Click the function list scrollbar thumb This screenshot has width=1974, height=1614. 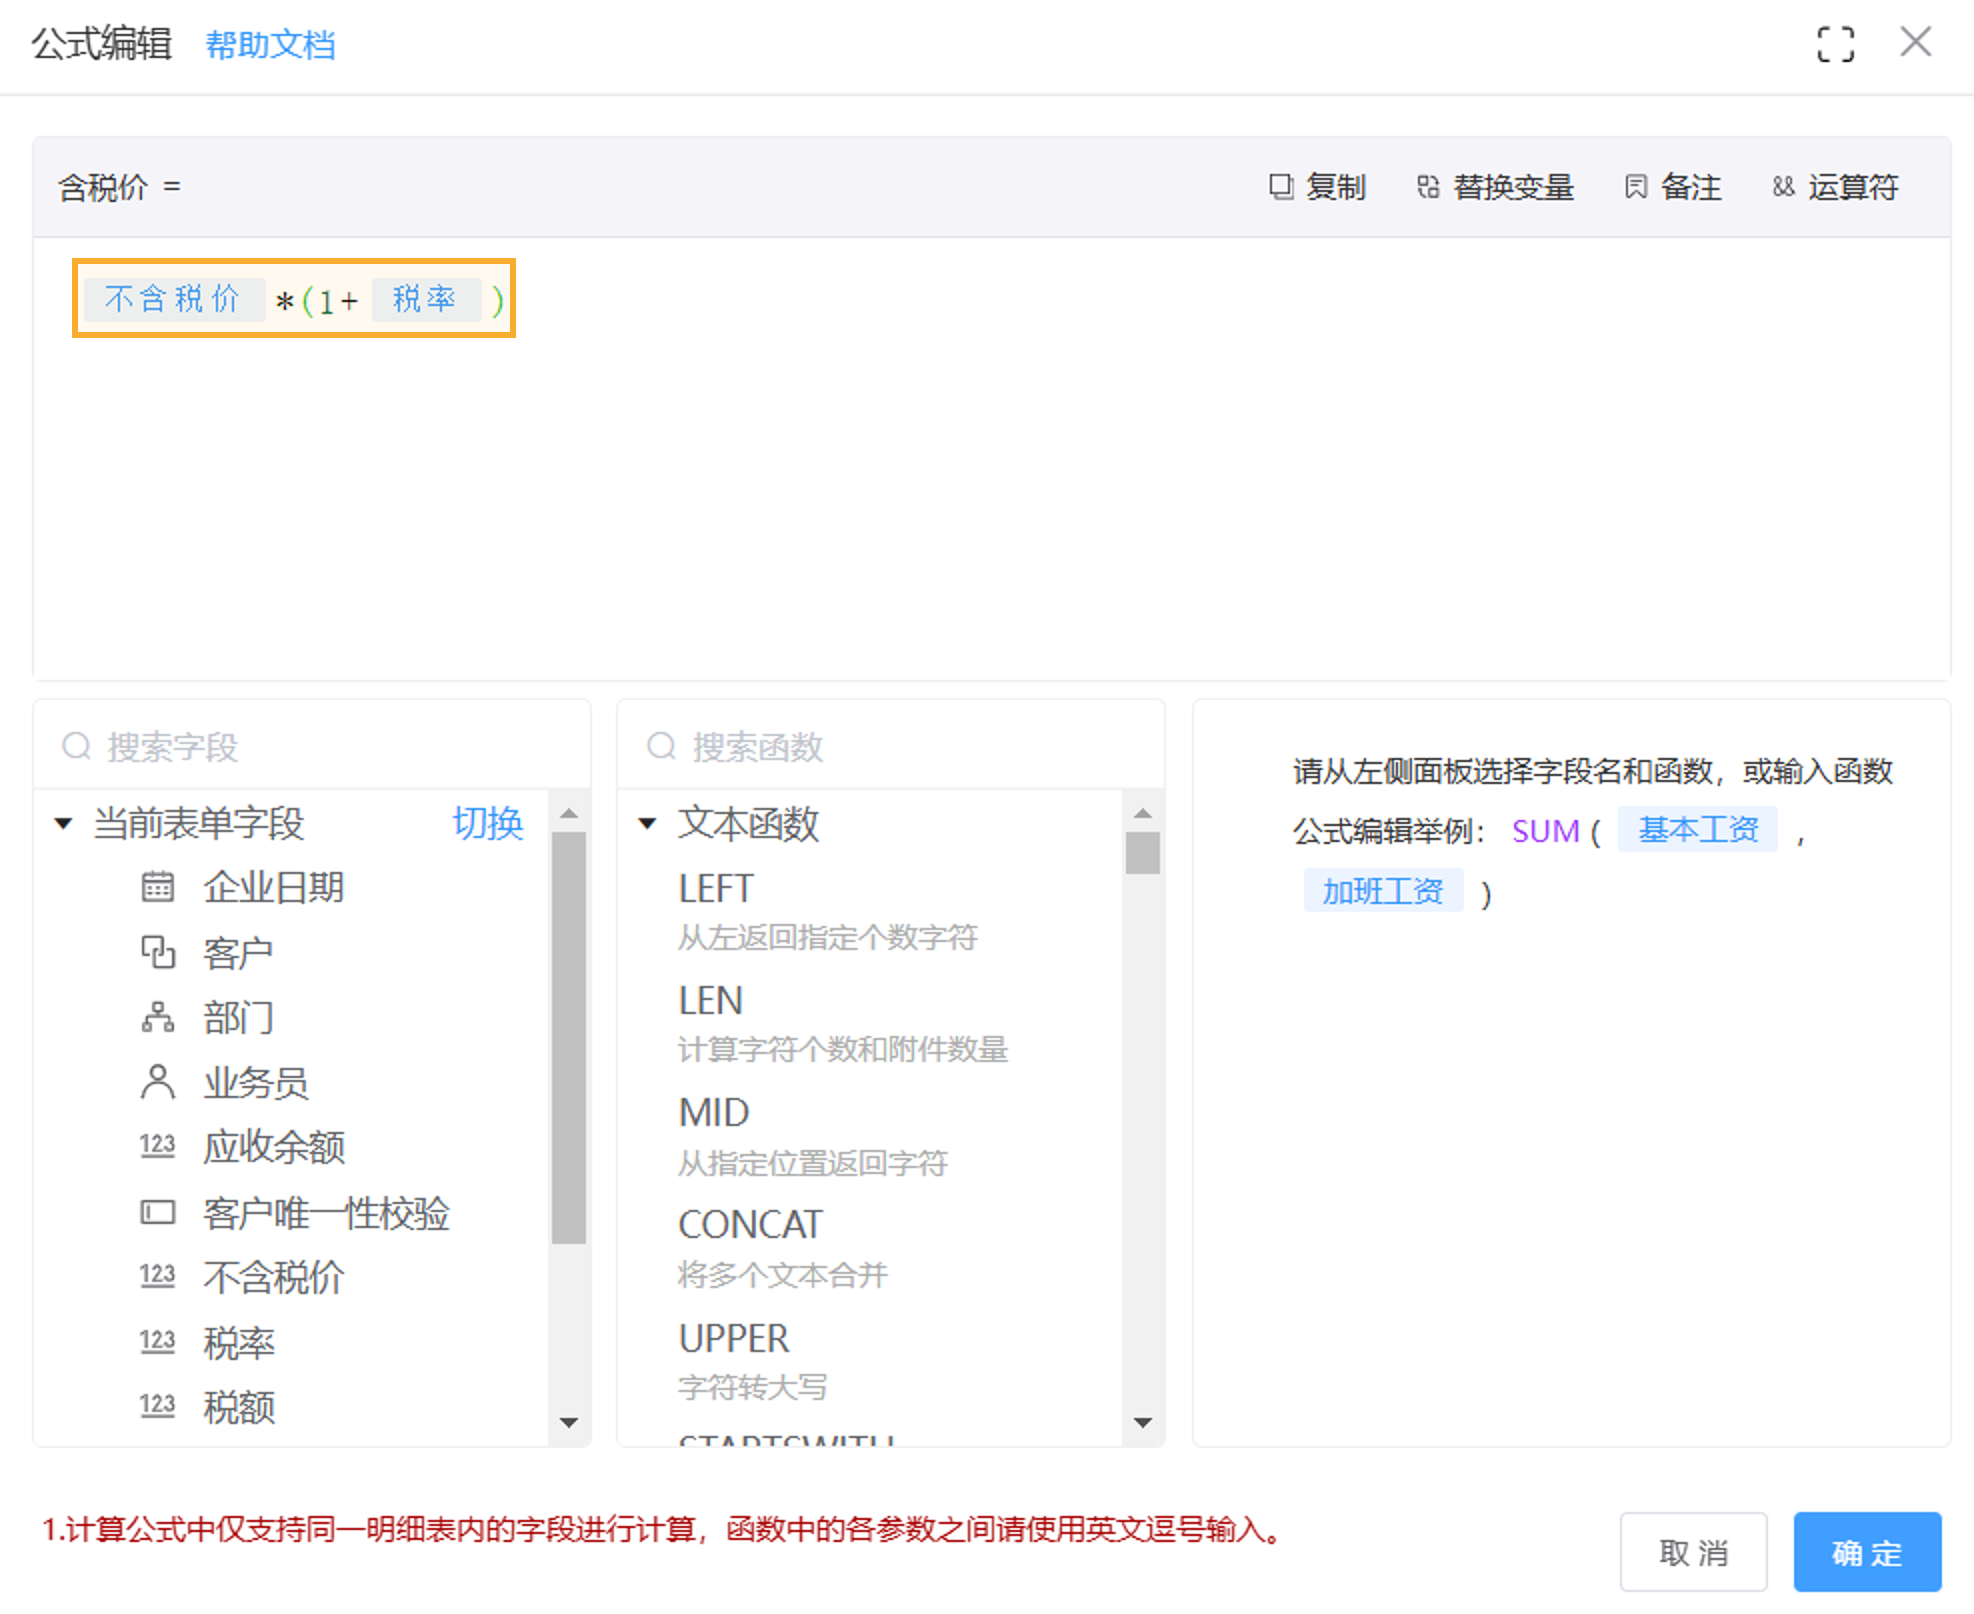click(1143, 853)
